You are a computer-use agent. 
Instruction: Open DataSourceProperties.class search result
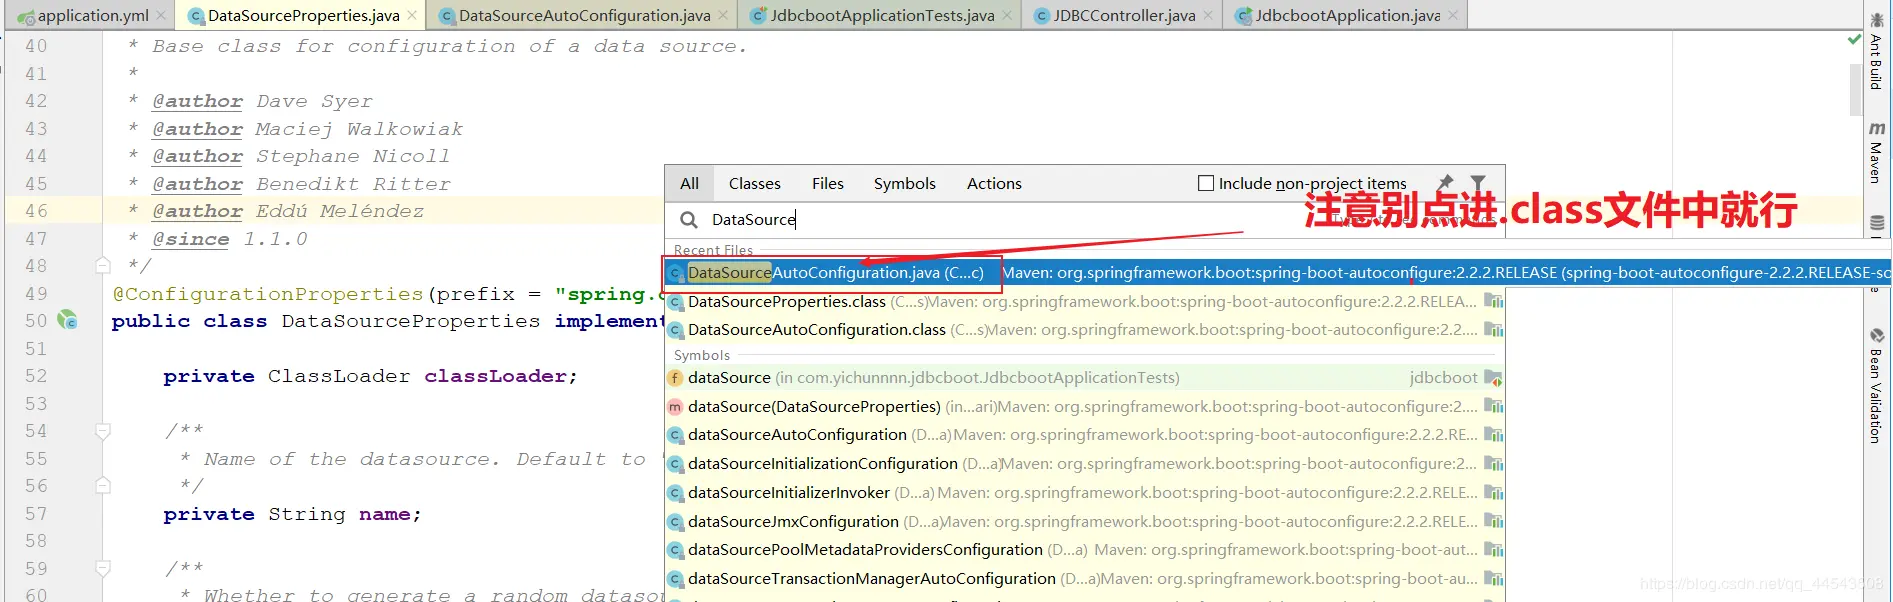pyautogui.click(x=1085, y=301)
